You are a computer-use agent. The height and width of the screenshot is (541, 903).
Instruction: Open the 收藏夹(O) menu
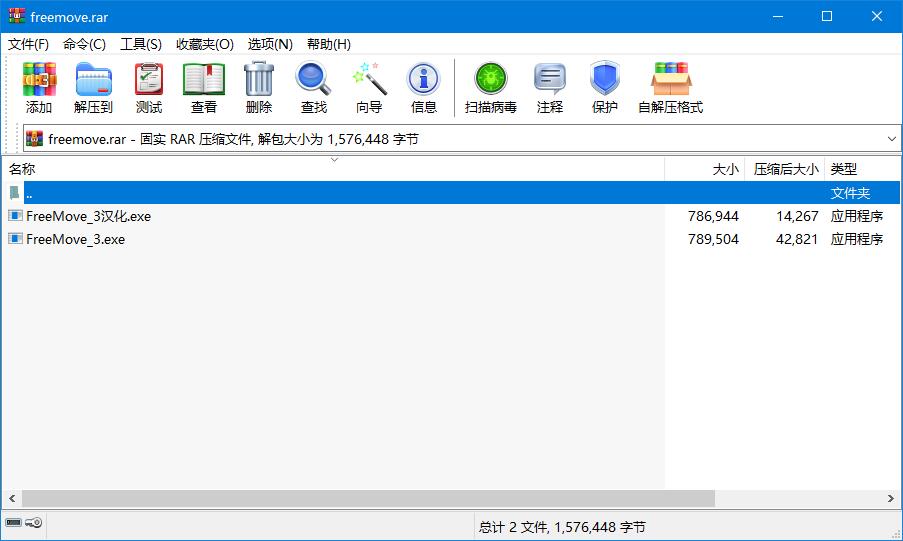(204, 44)
